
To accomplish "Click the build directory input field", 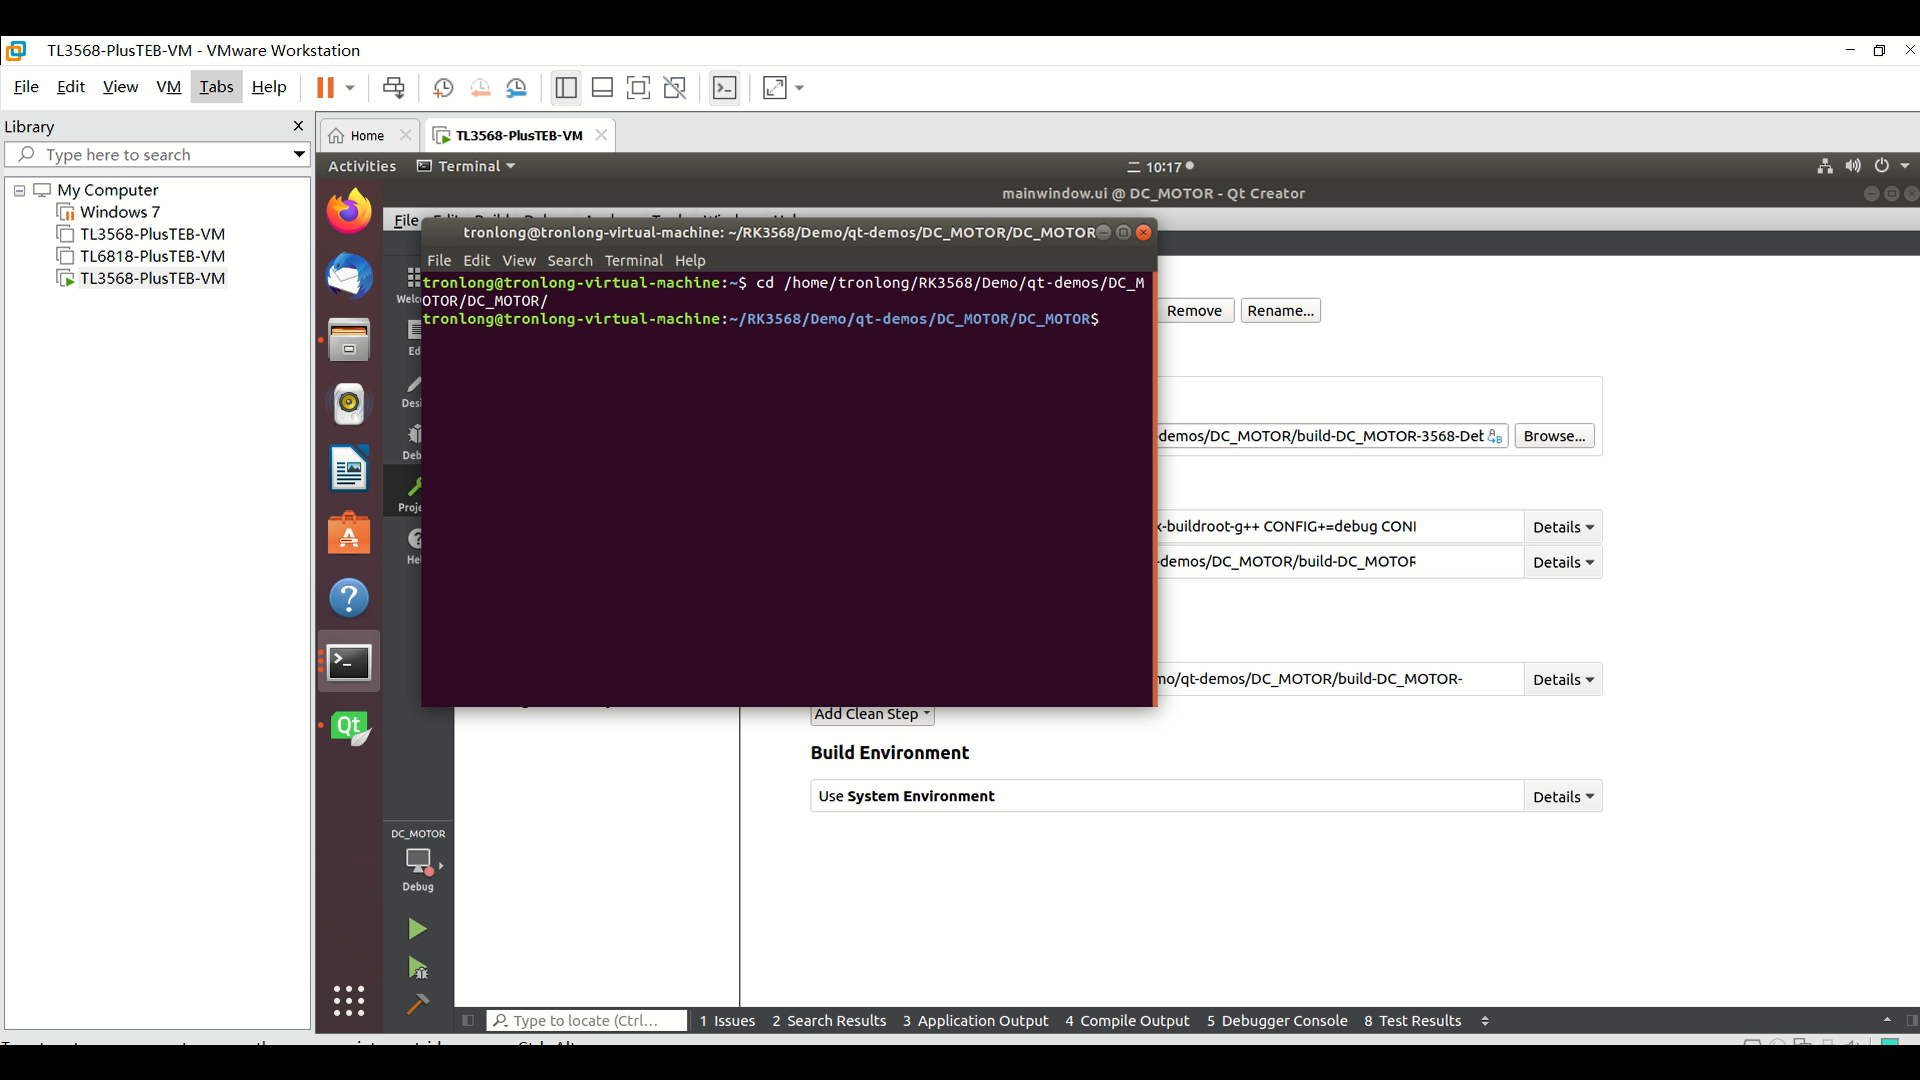I will [1319, 435].
